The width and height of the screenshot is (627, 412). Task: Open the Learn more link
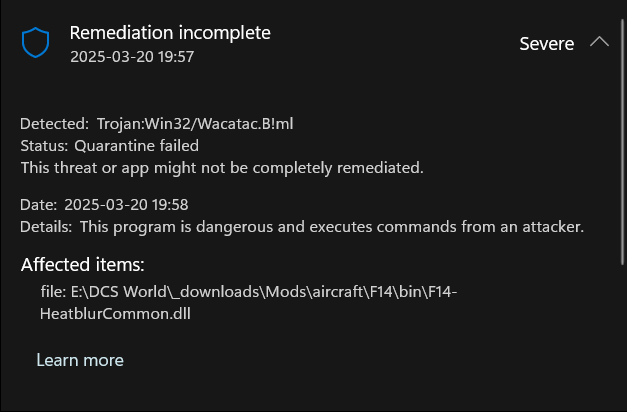coord(80,360)
